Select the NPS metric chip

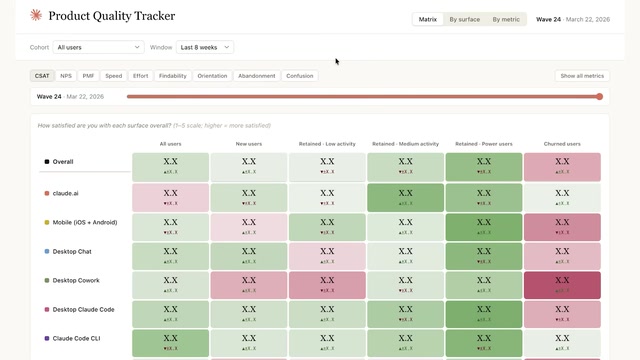(66, 76)
